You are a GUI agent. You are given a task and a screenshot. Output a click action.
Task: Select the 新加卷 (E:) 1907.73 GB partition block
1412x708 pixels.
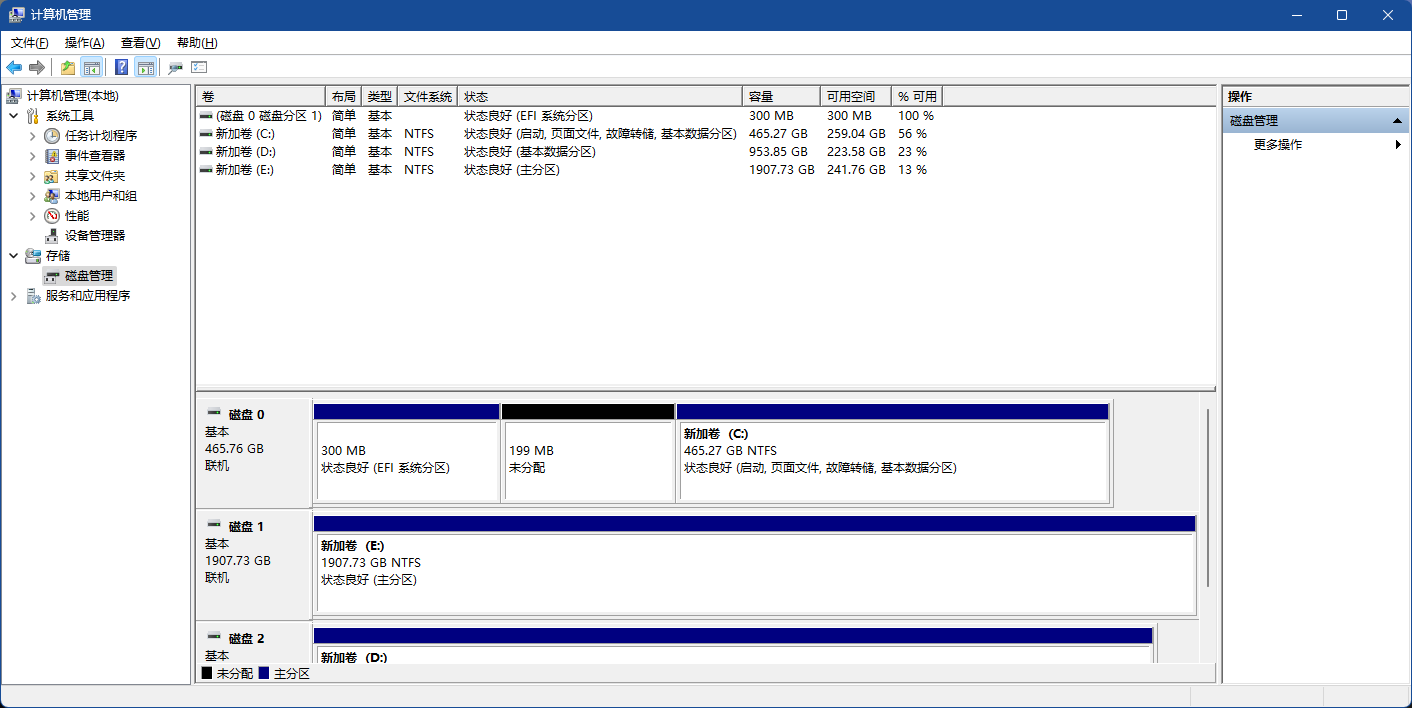point(755,565)
